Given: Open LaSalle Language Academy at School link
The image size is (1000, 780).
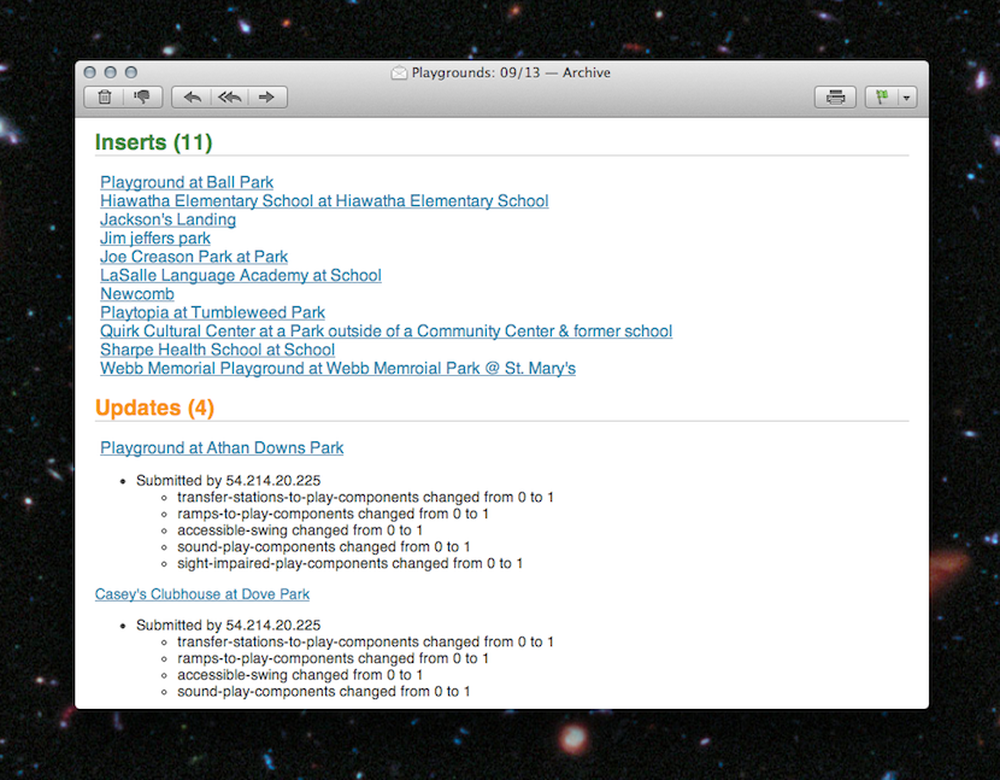Looking at the screenshot, I should (240, 275).
